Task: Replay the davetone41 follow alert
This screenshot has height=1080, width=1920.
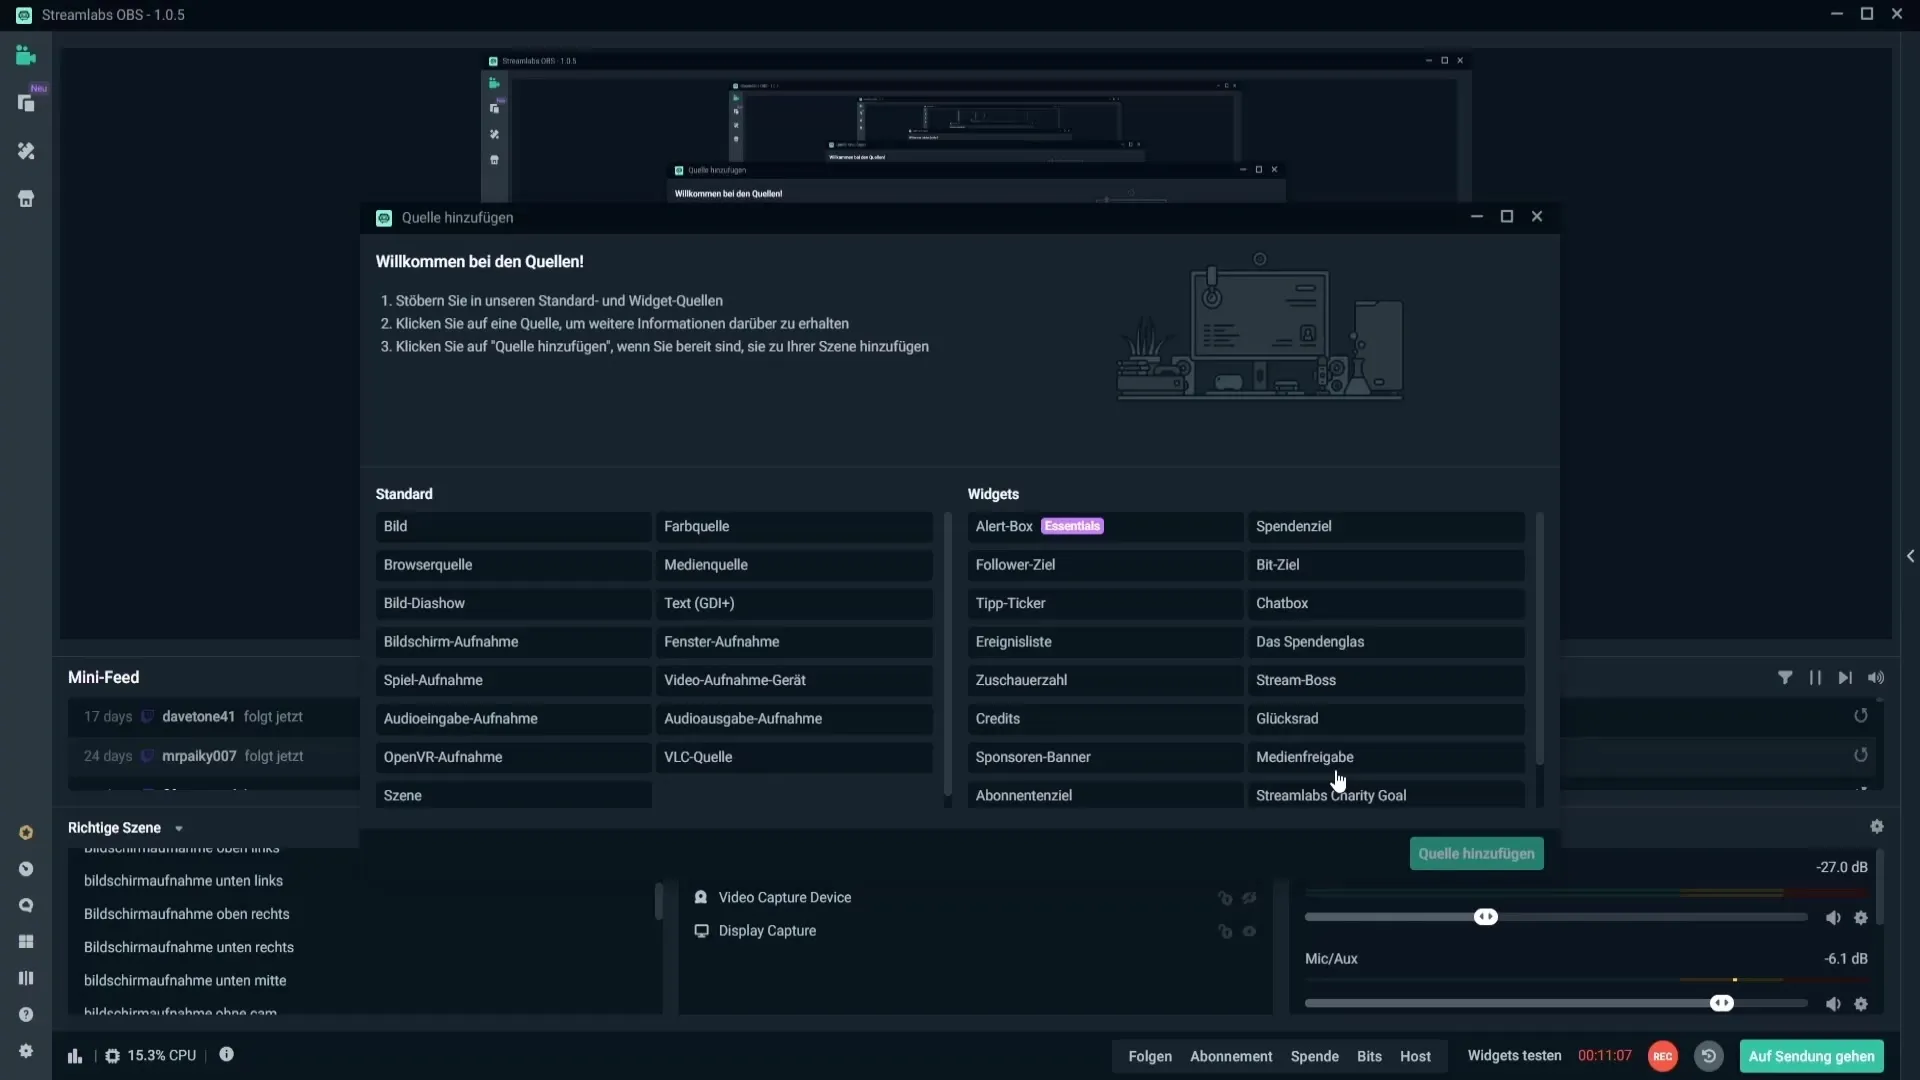Action: 1861,716
